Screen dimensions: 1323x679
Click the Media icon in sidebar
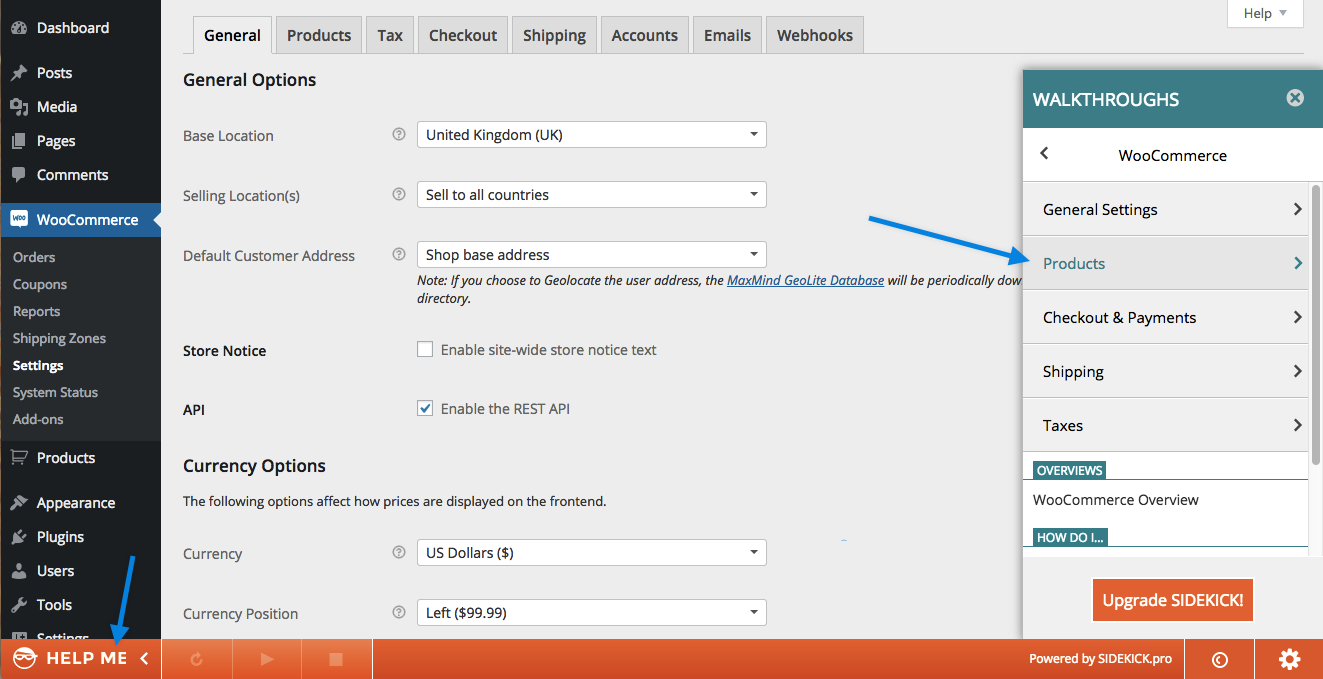pos(19,107)
